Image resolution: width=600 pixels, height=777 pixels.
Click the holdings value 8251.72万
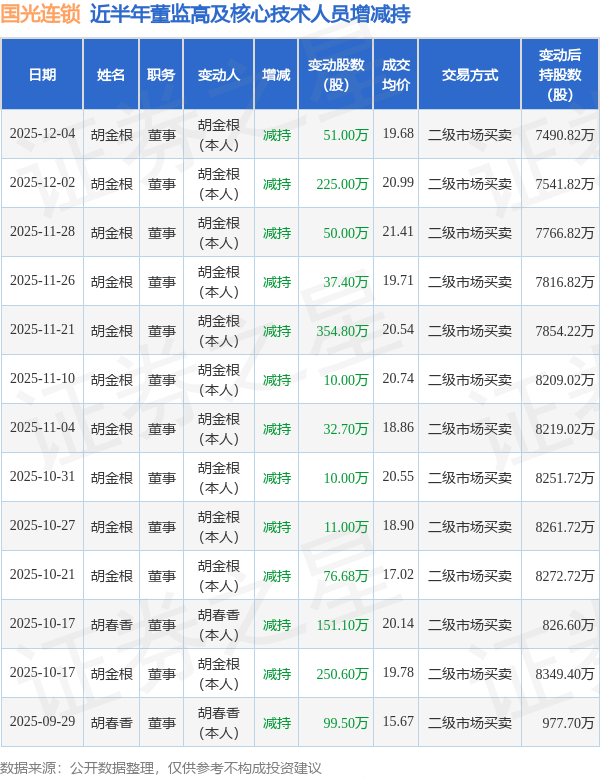[564, 478]
